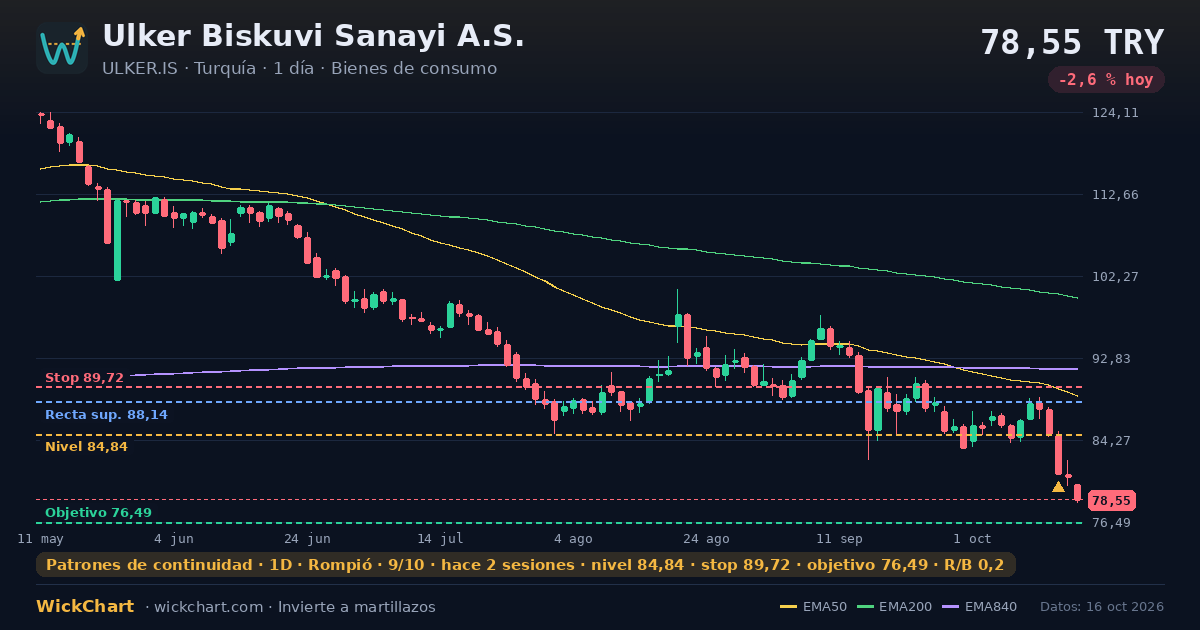Image resolution: width=1200 pixels, height=630 pixels.
Task: Click the Recta sup. 88,14 label
Action: 106,414
